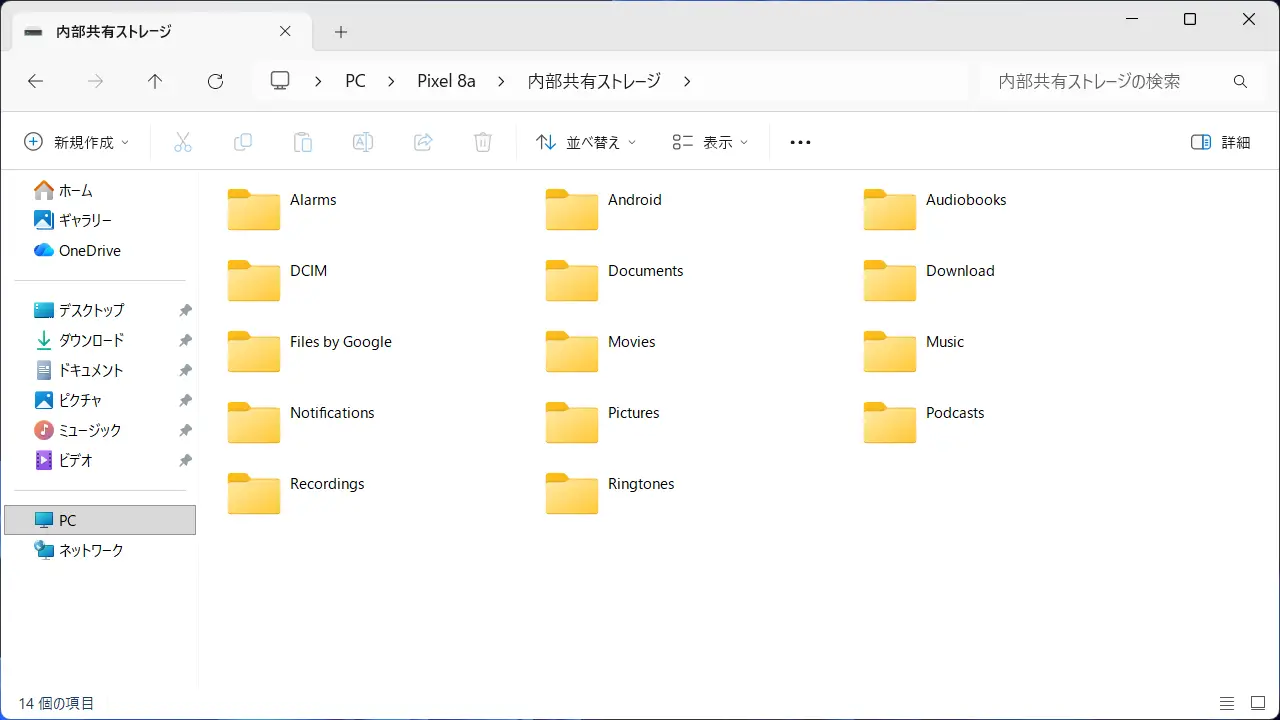Toggle the 詳細 details pane

[1221, 143]
